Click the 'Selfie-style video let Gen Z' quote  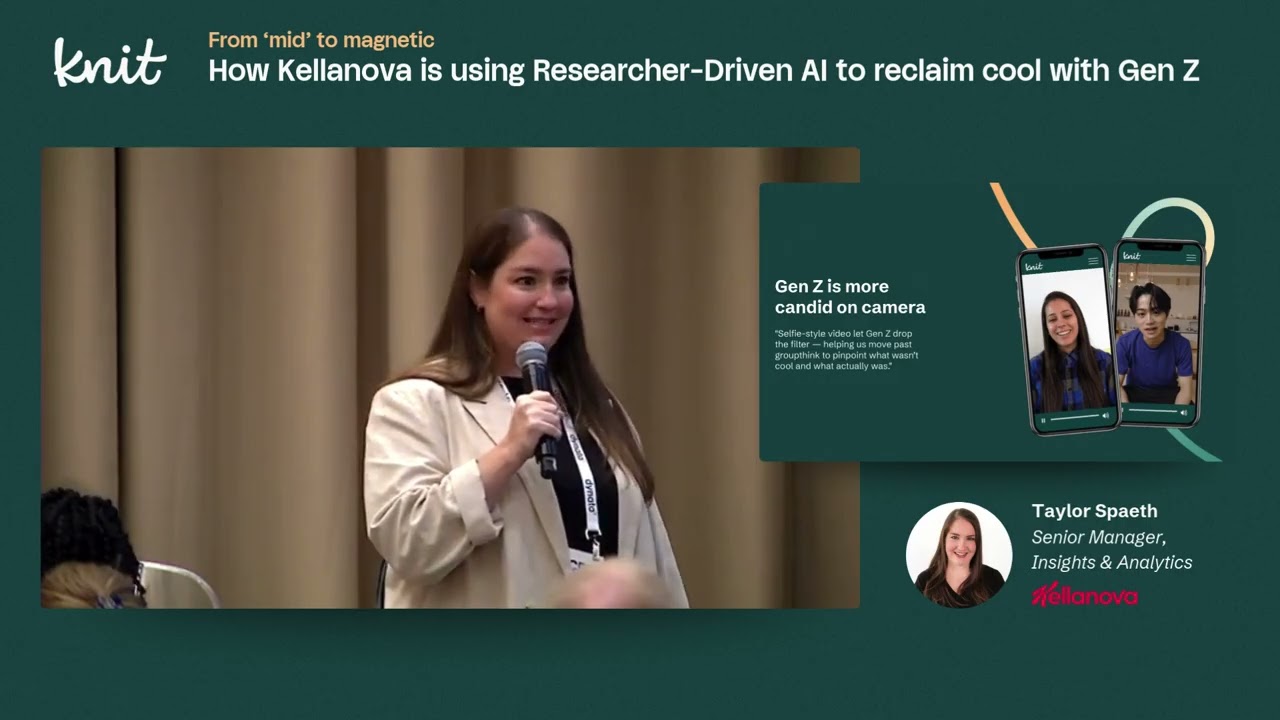pyautogui.click(x=846, y=350)
